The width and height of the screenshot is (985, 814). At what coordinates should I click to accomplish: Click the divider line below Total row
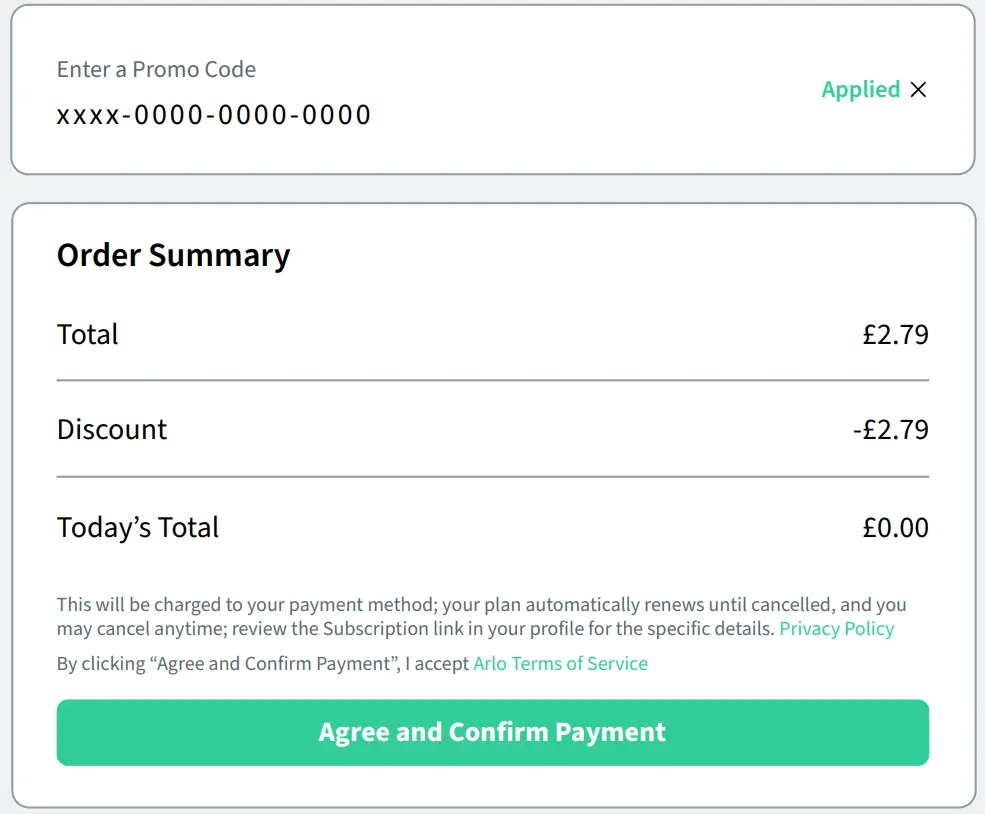[x=492, y=381]
